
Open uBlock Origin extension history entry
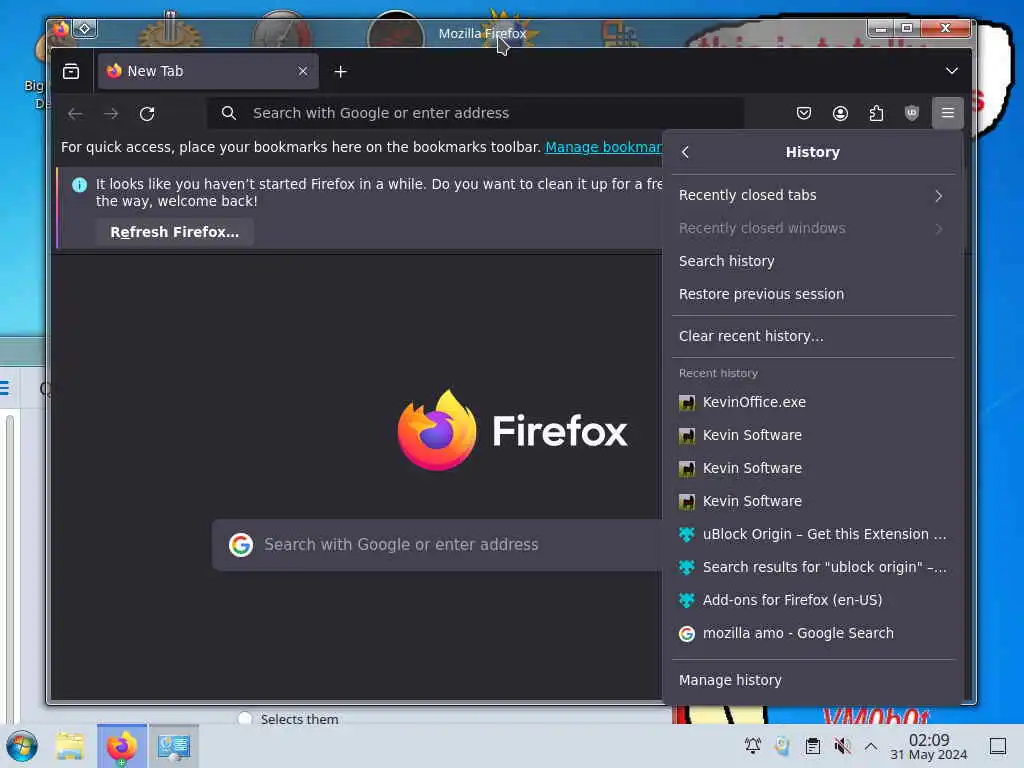(x=812, y=534)
